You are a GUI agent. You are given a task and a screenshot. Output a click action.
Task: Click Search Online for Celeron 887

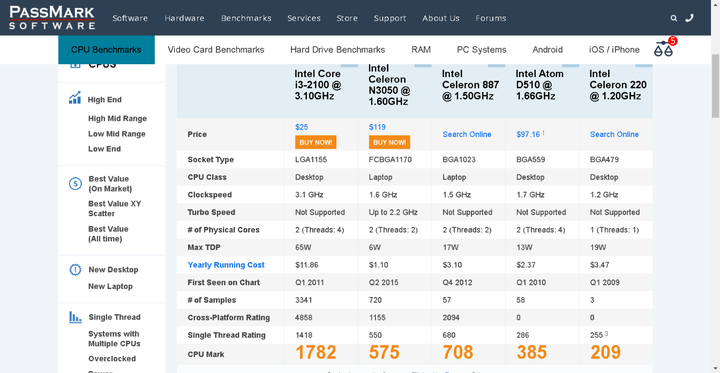click(x=467, y=135)
